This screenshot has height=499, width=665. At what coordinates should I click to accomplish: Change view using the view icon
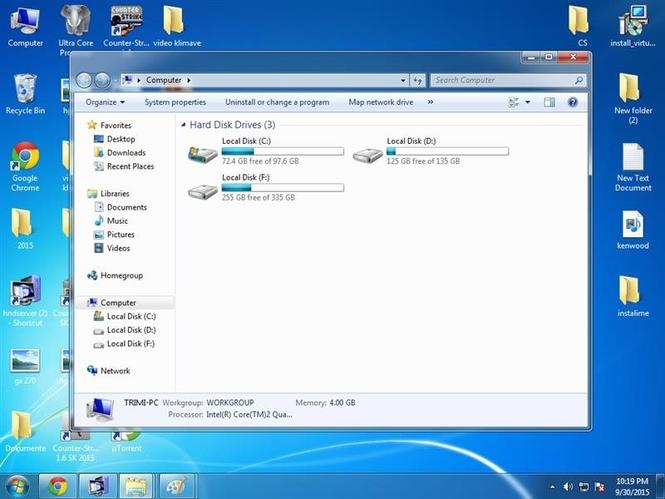pyautogui.click(x=514, y=102)
